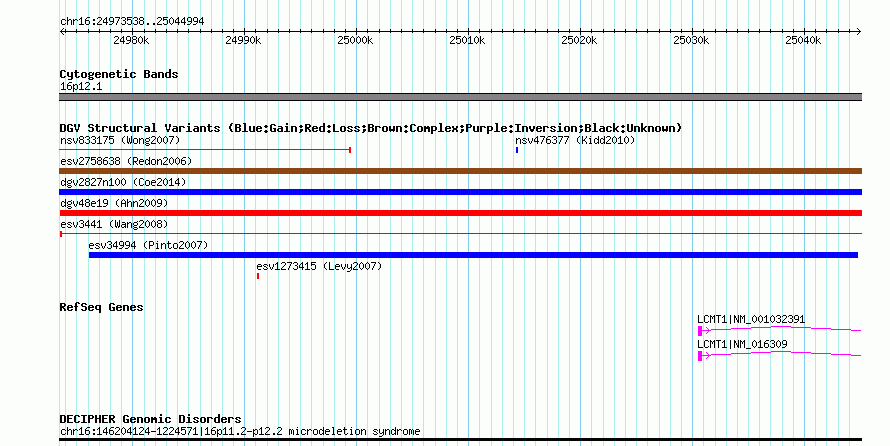Image resolution: width=890 pixels, height=446 pixels.
Task: Click the nsv833175 (Wong2007) label
Action: pos(120,140)
